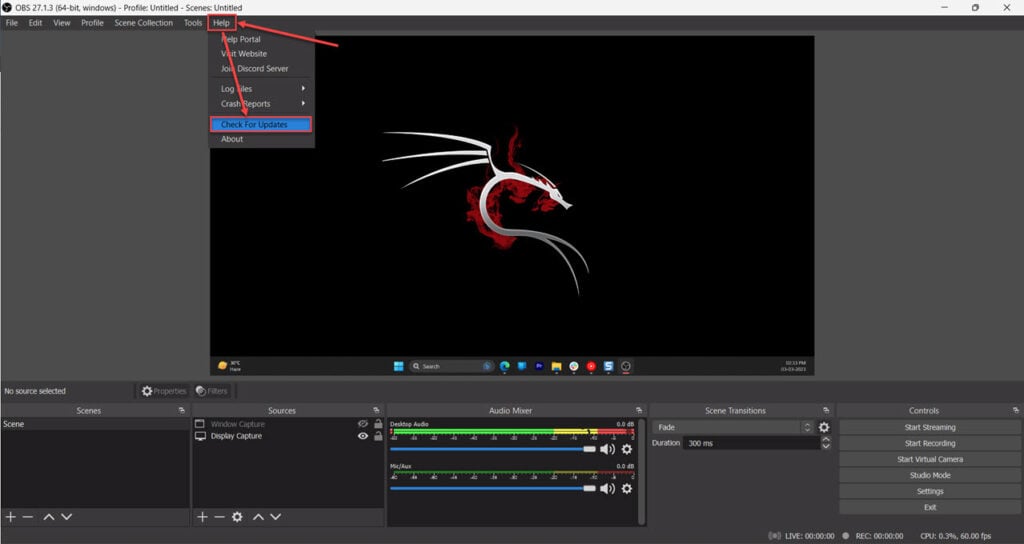The width and height of the screenshot is (1024, 544).
Task: Open Mic/Aux settings gear
Action: (x=627, y=488)
